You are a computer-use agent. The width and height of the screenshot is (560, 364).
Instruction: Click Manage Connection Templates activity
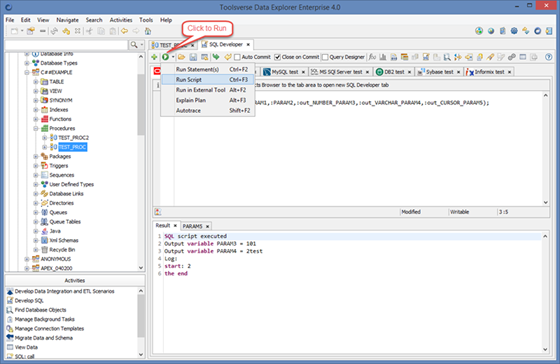[x=49, y=328]
